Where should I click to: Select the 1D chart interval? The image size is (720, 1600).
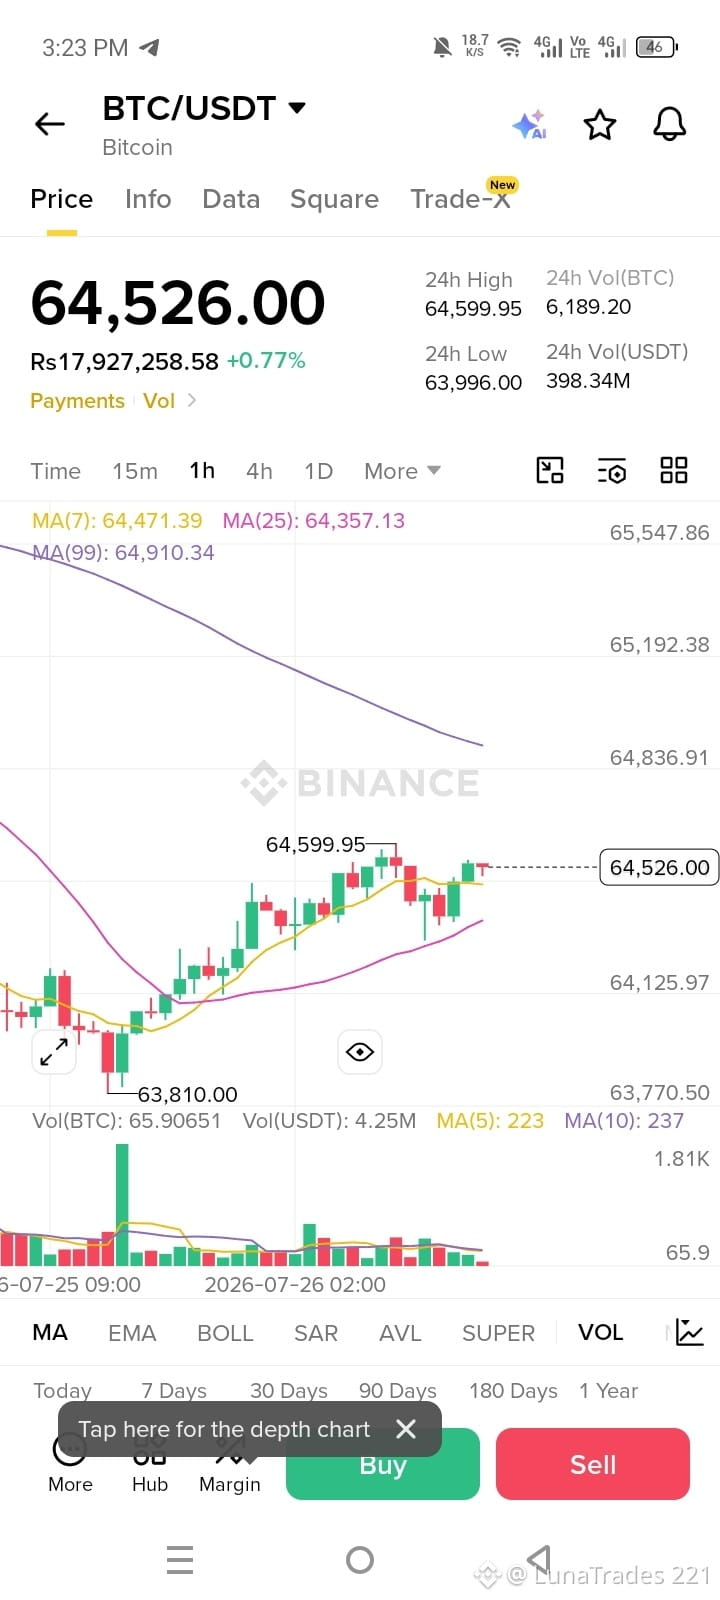[x=318, y=471]
